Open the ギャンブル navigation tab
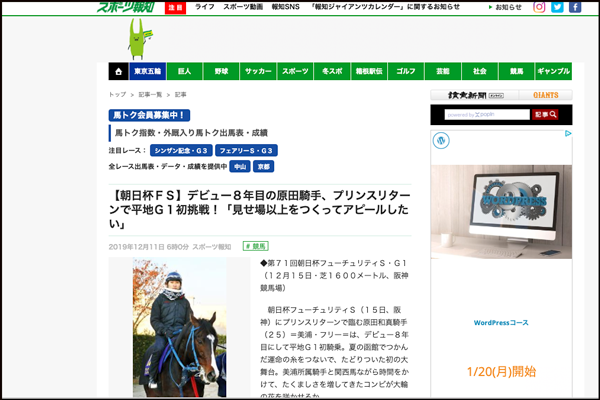This screenshot has width=600, height=400. coord(553,72)
